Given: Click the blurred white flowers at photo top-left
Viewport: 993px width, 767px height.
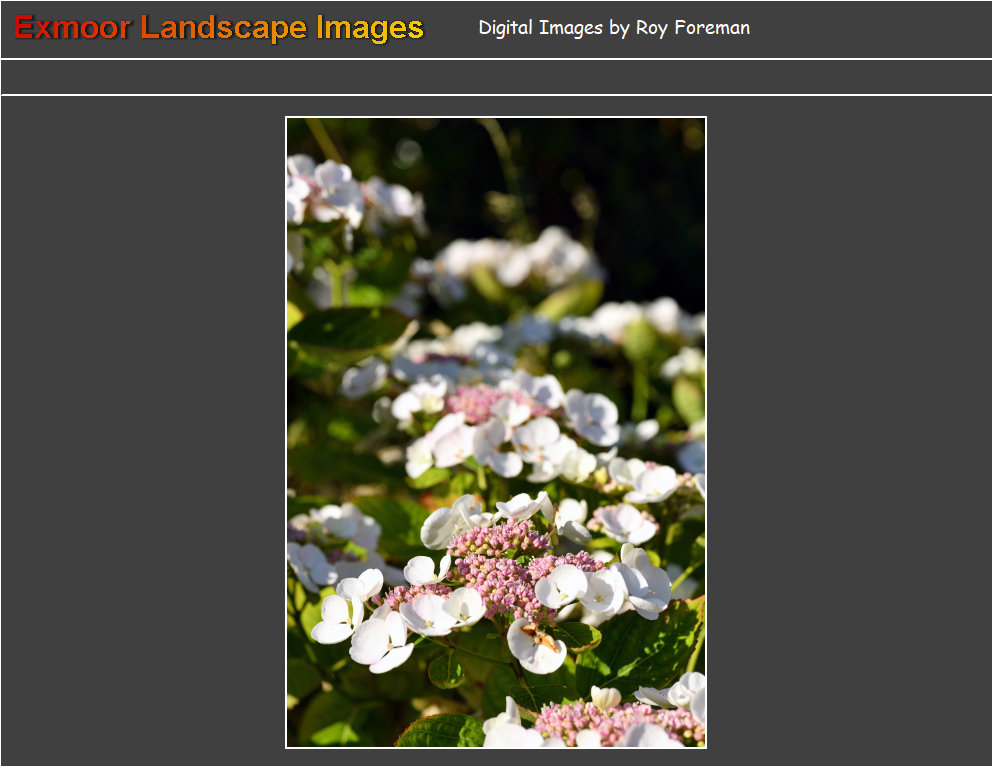Looking at the screenshot, I should pyautogui.click(x=330, y=190).
